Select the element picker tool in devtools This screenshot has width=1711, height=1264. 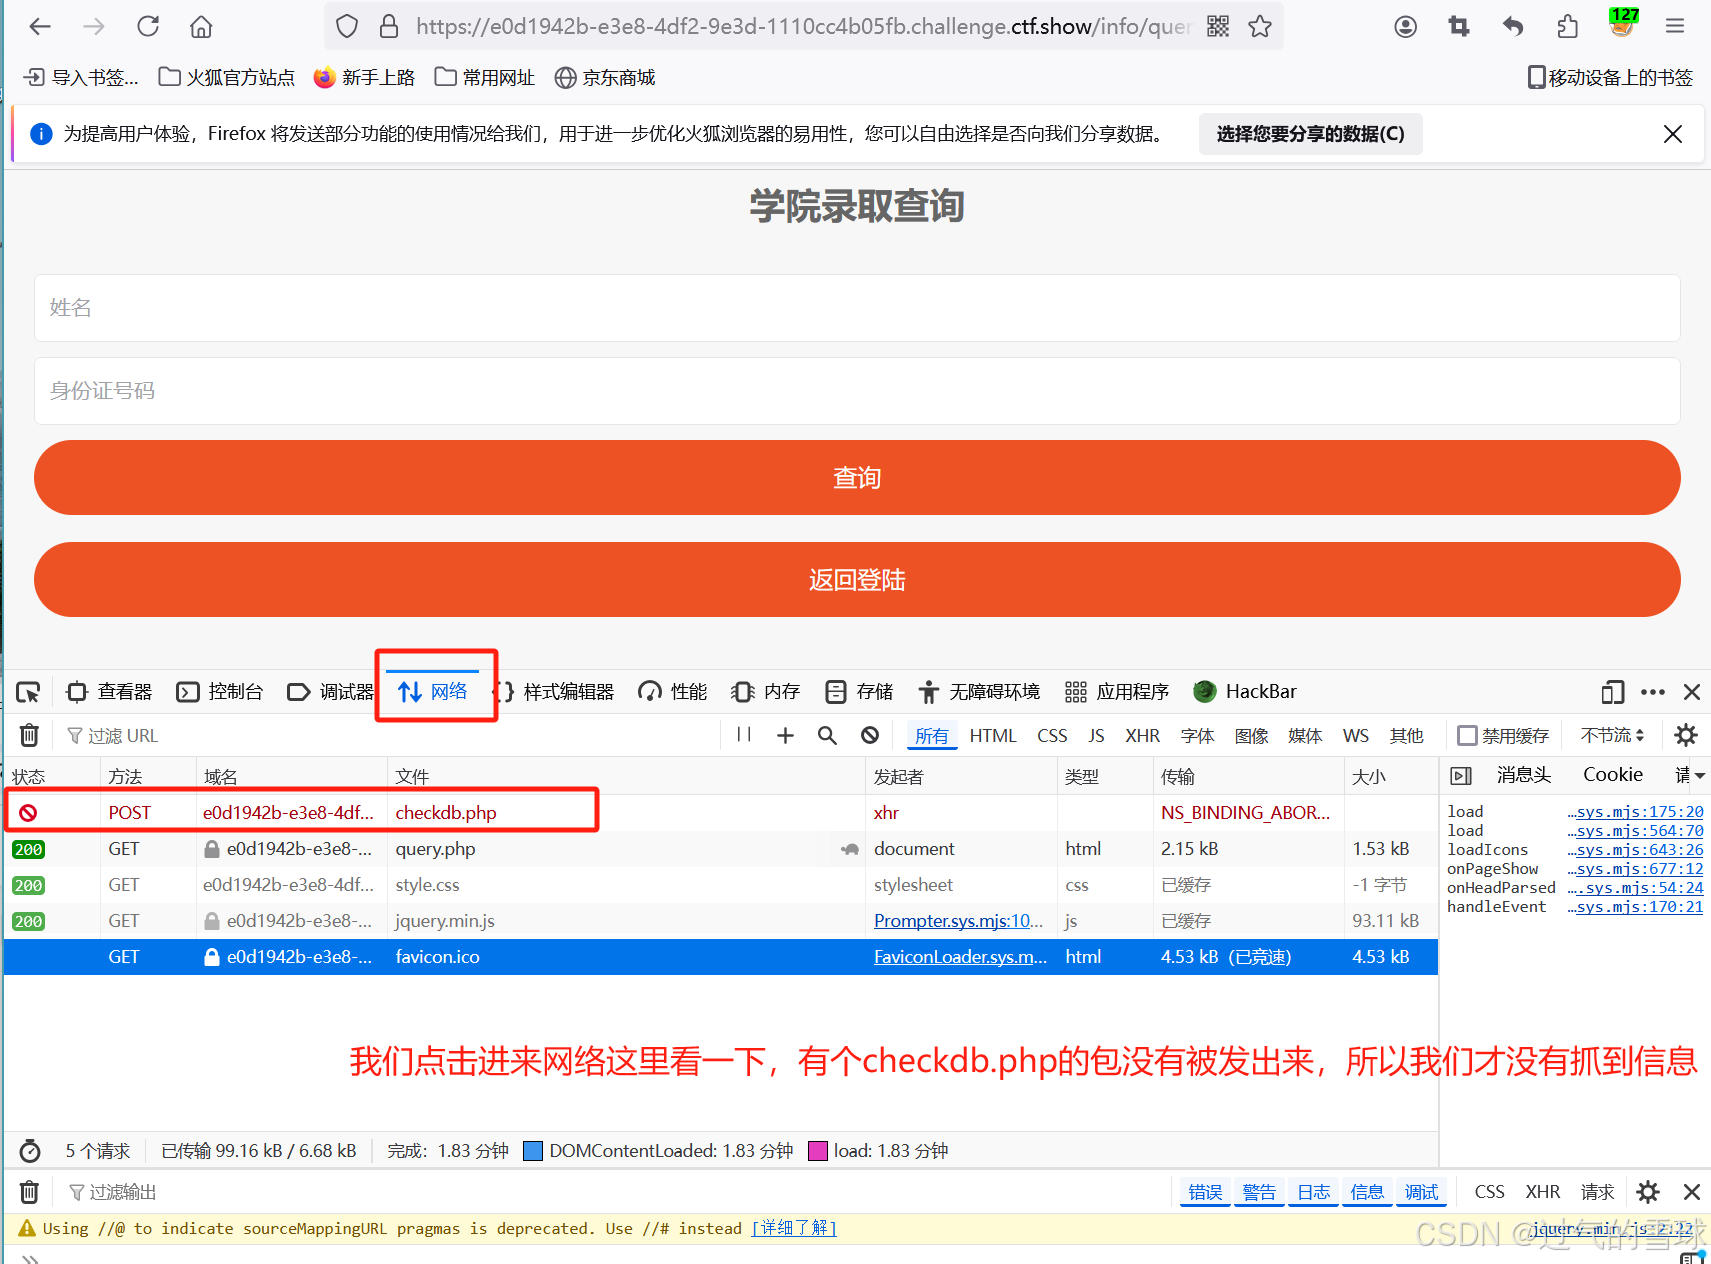[x=27, y=691]
